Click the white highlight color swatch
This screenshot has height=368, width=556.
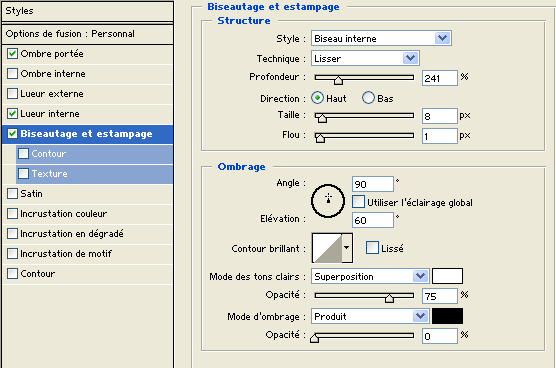(447, 276)
